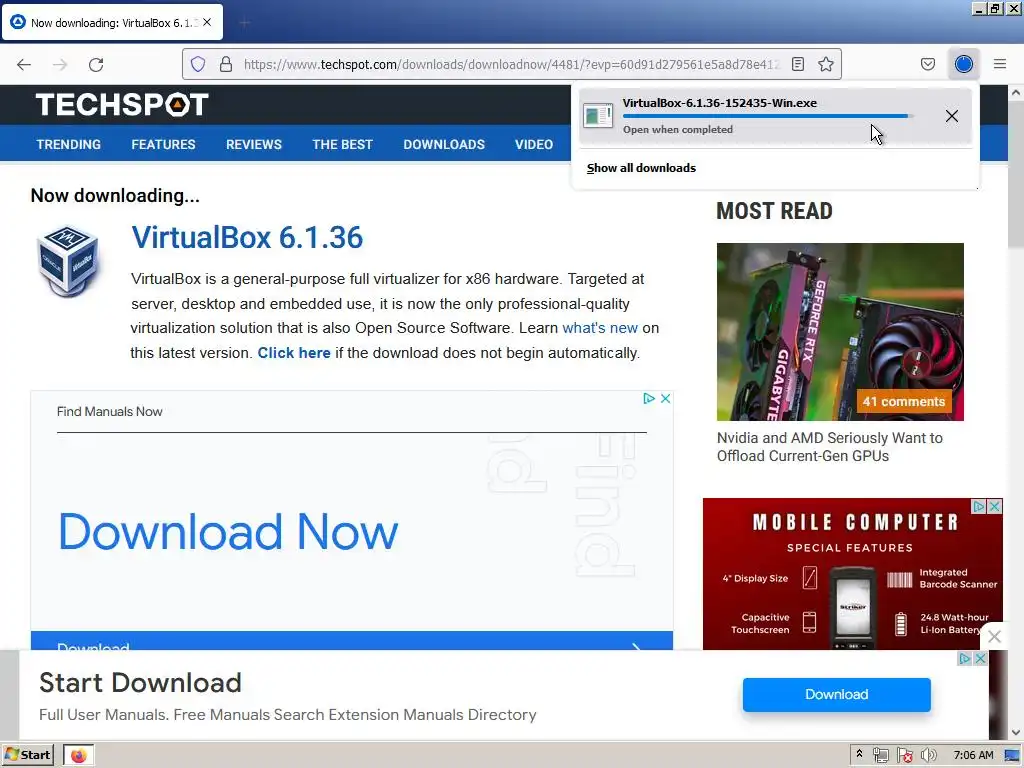
Task: Bookmark this page with the star
Action: tap(825, 64)
